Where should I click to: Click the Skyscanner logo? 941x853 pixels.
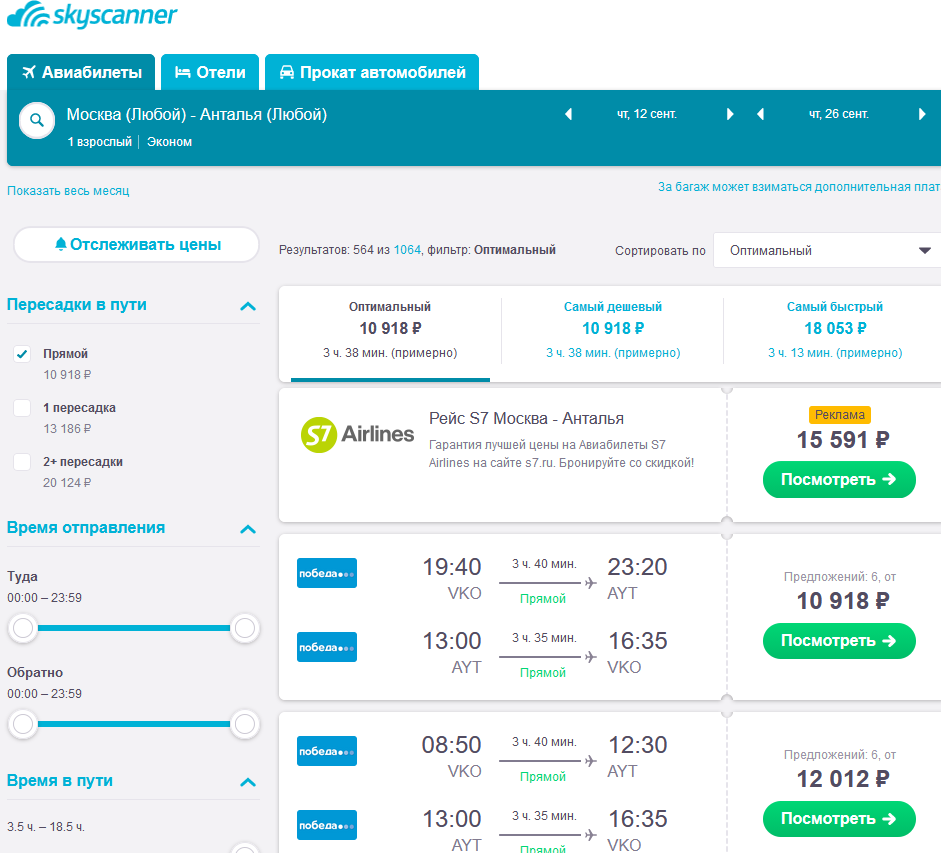click(x=92, y=15)
